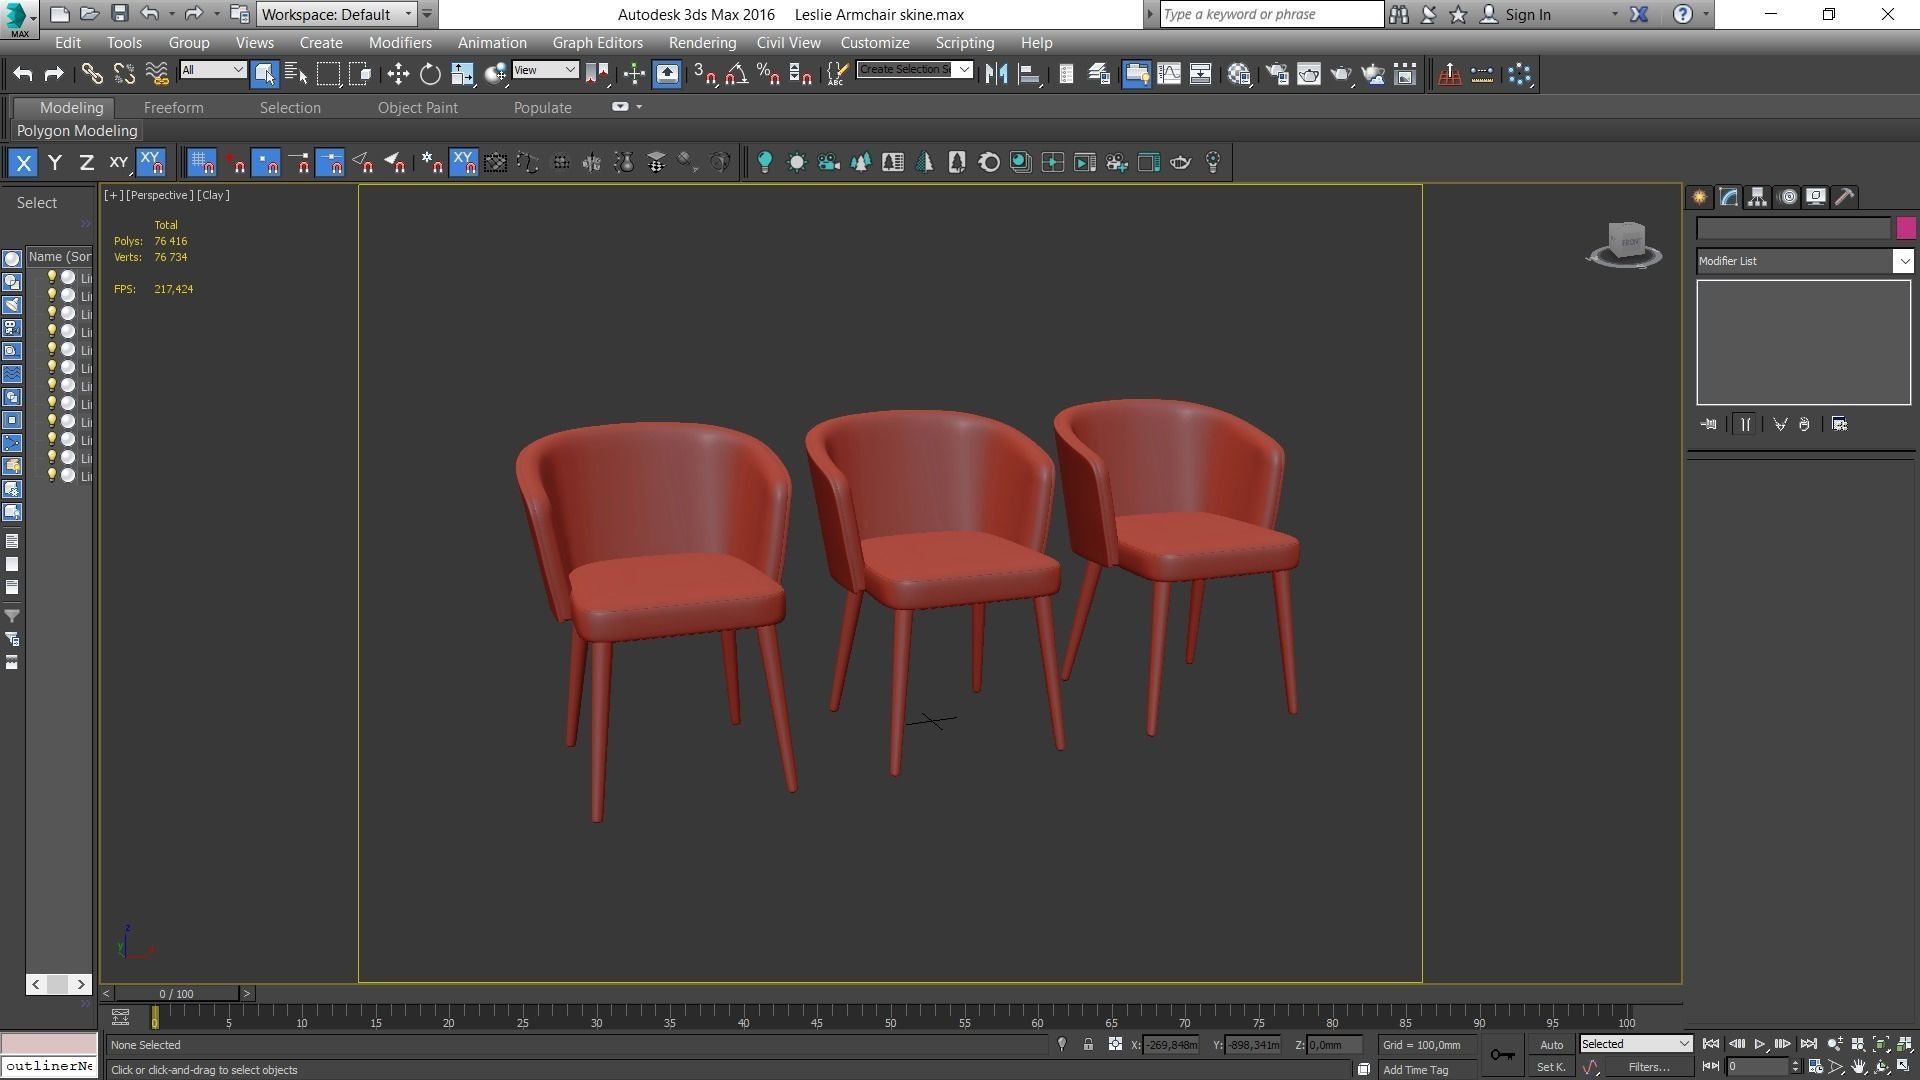Toggle Angle Snap
The height and width of the screenshot is (1080, 1920).
point(737,74)
